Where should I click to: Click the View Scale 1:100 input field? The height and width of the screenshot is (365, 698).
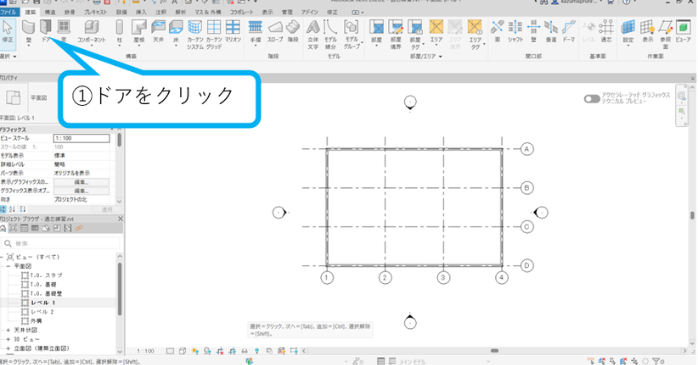[x=81, y=138]
